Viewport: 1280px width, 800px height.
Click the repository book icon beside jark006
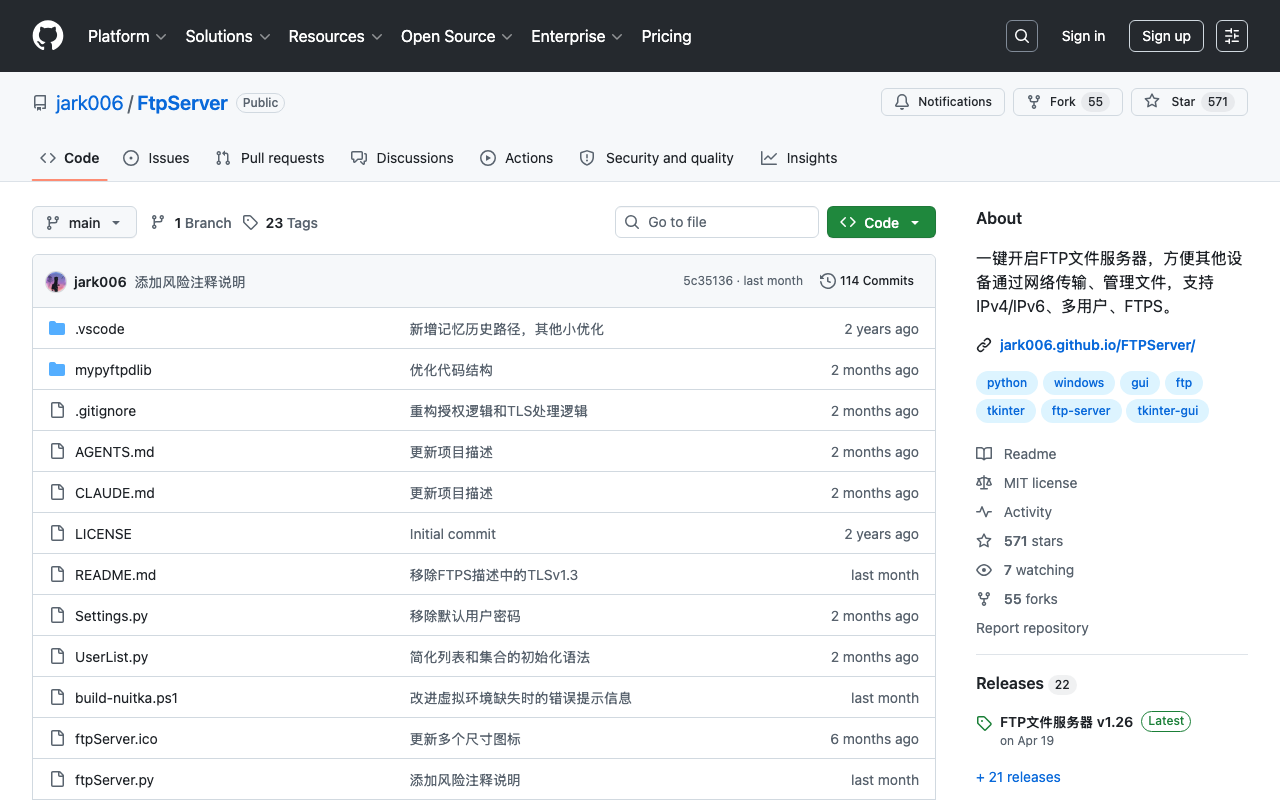click(40, 103)
